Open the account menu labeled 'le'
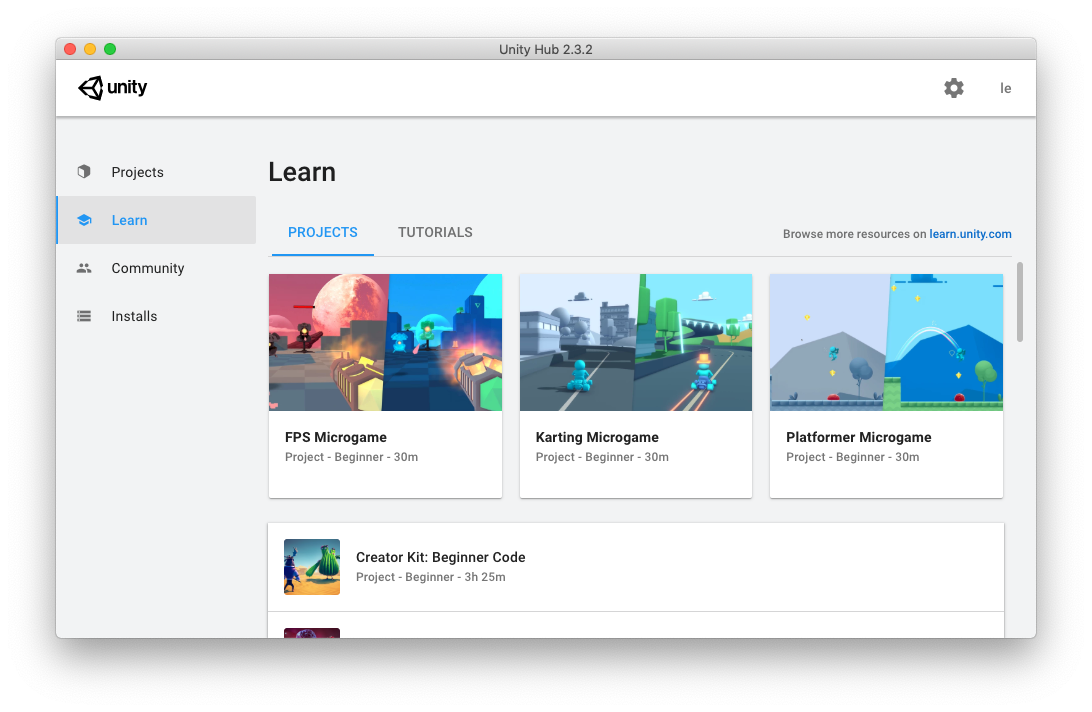Screen dimensions: 1092x712 tap(1005, 88)
